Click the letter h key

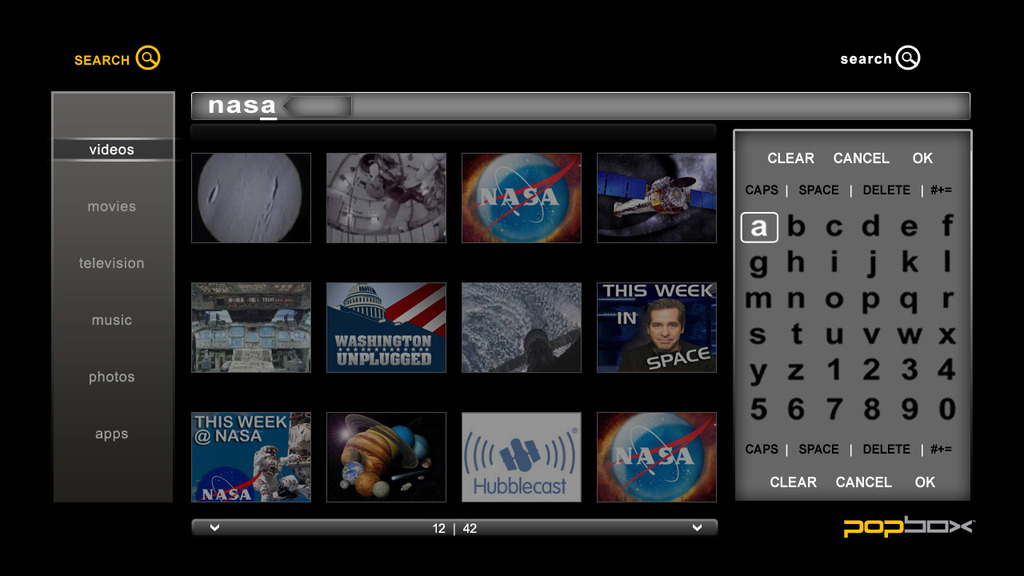click(x=795, y=262)
